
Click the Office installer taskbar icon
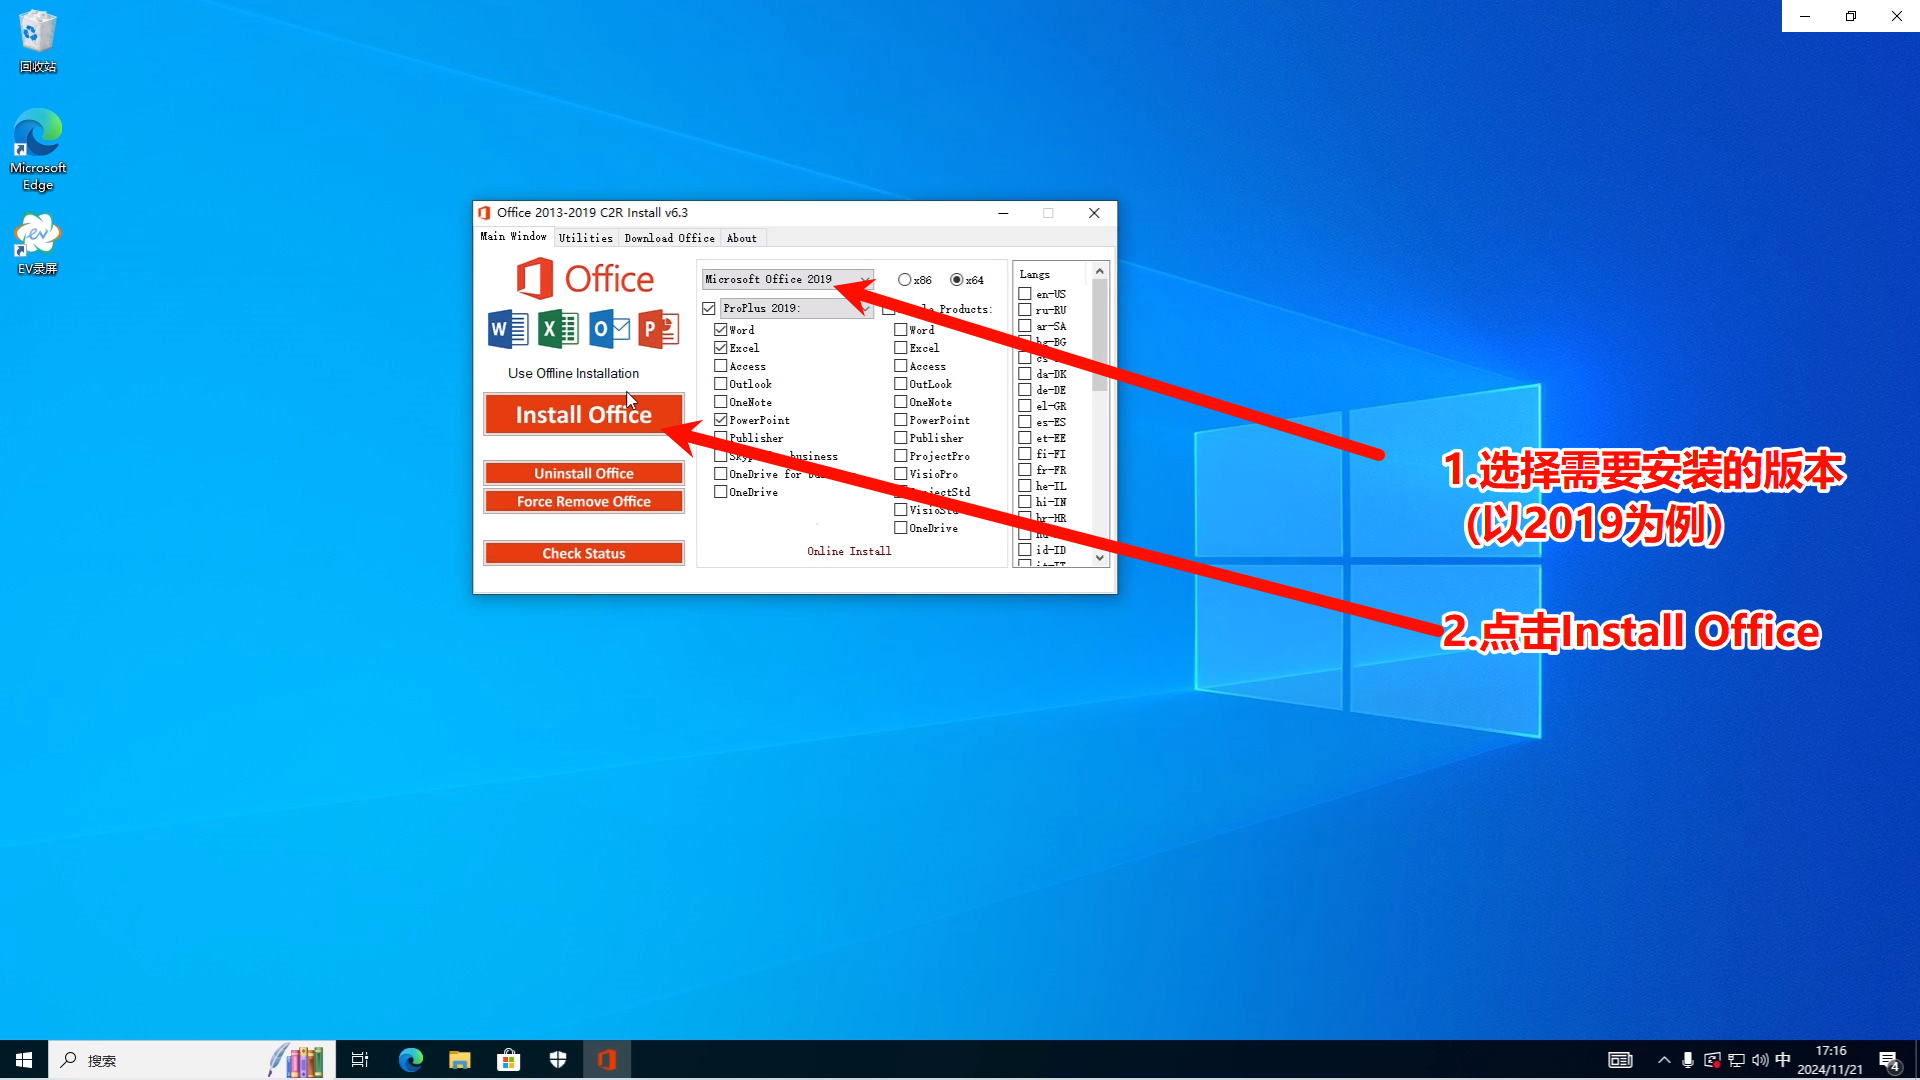tap(607, 1060)
